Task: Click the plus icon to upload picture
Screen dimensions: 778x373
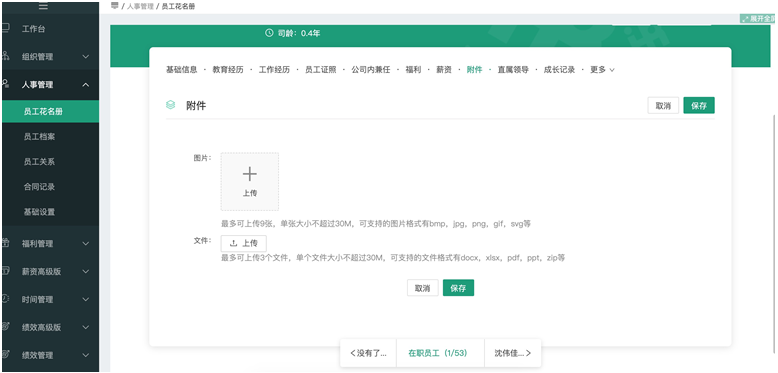Action: tap(250, 174)
